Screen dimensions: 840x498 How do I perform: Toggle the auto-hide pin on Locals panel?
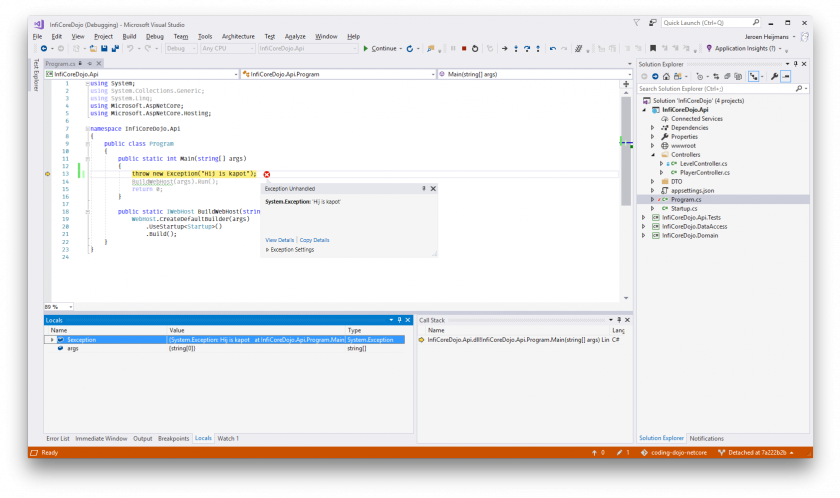click(x=399, y=320)
